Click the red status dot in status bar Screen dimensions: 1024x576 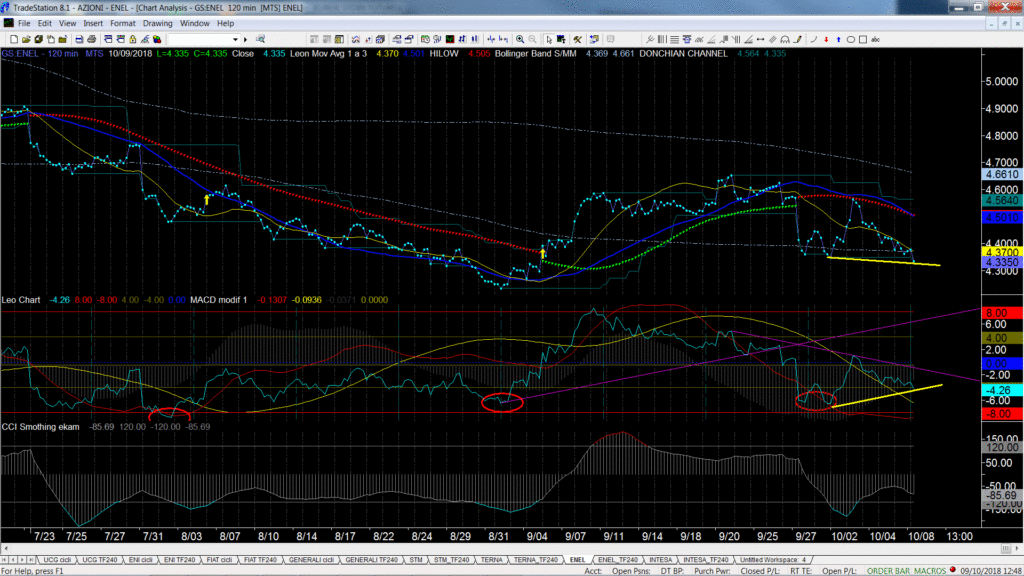pyautogui.click(x=953, y=570)
